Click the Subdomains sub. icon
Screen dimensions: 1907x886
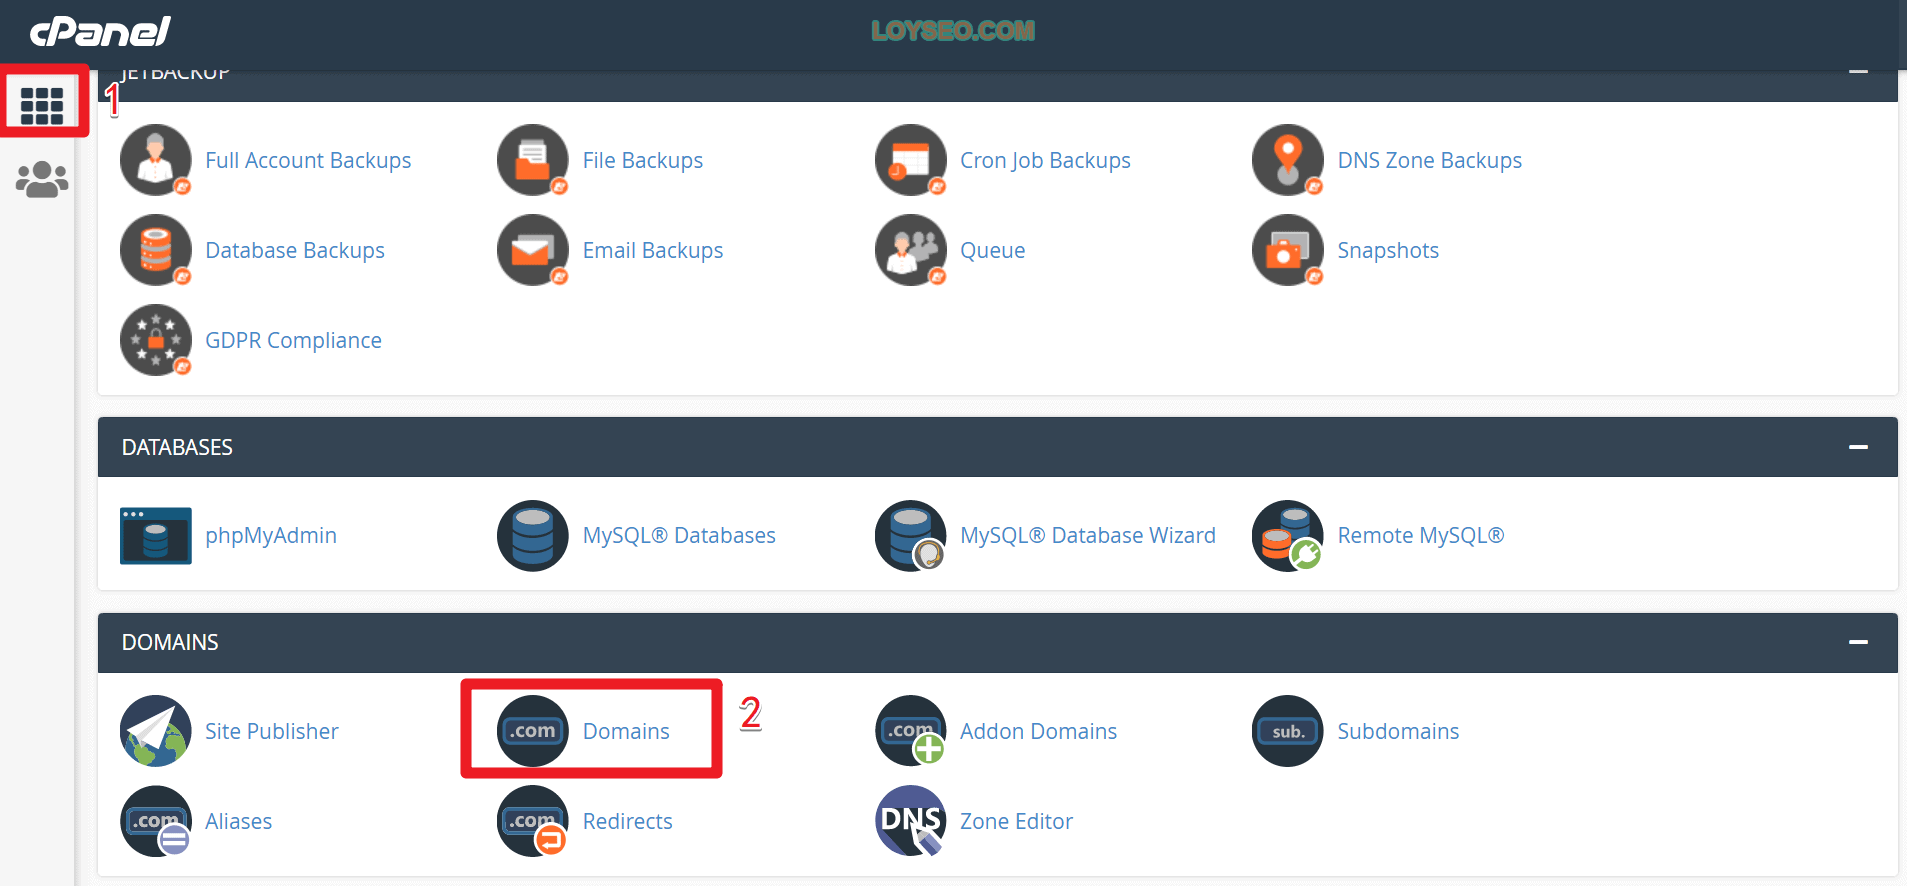coord(1288,731)
